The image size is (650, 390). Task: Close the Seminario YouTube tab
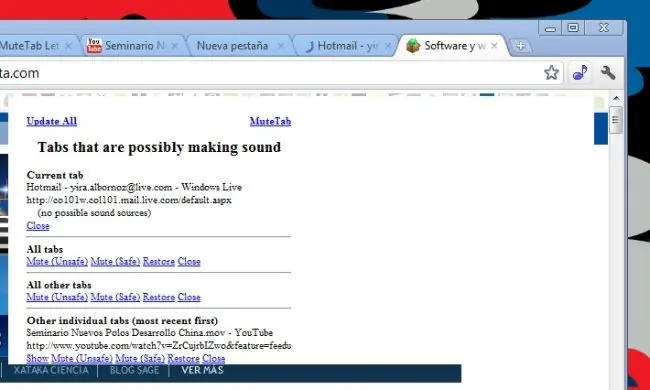click(175, 46)
